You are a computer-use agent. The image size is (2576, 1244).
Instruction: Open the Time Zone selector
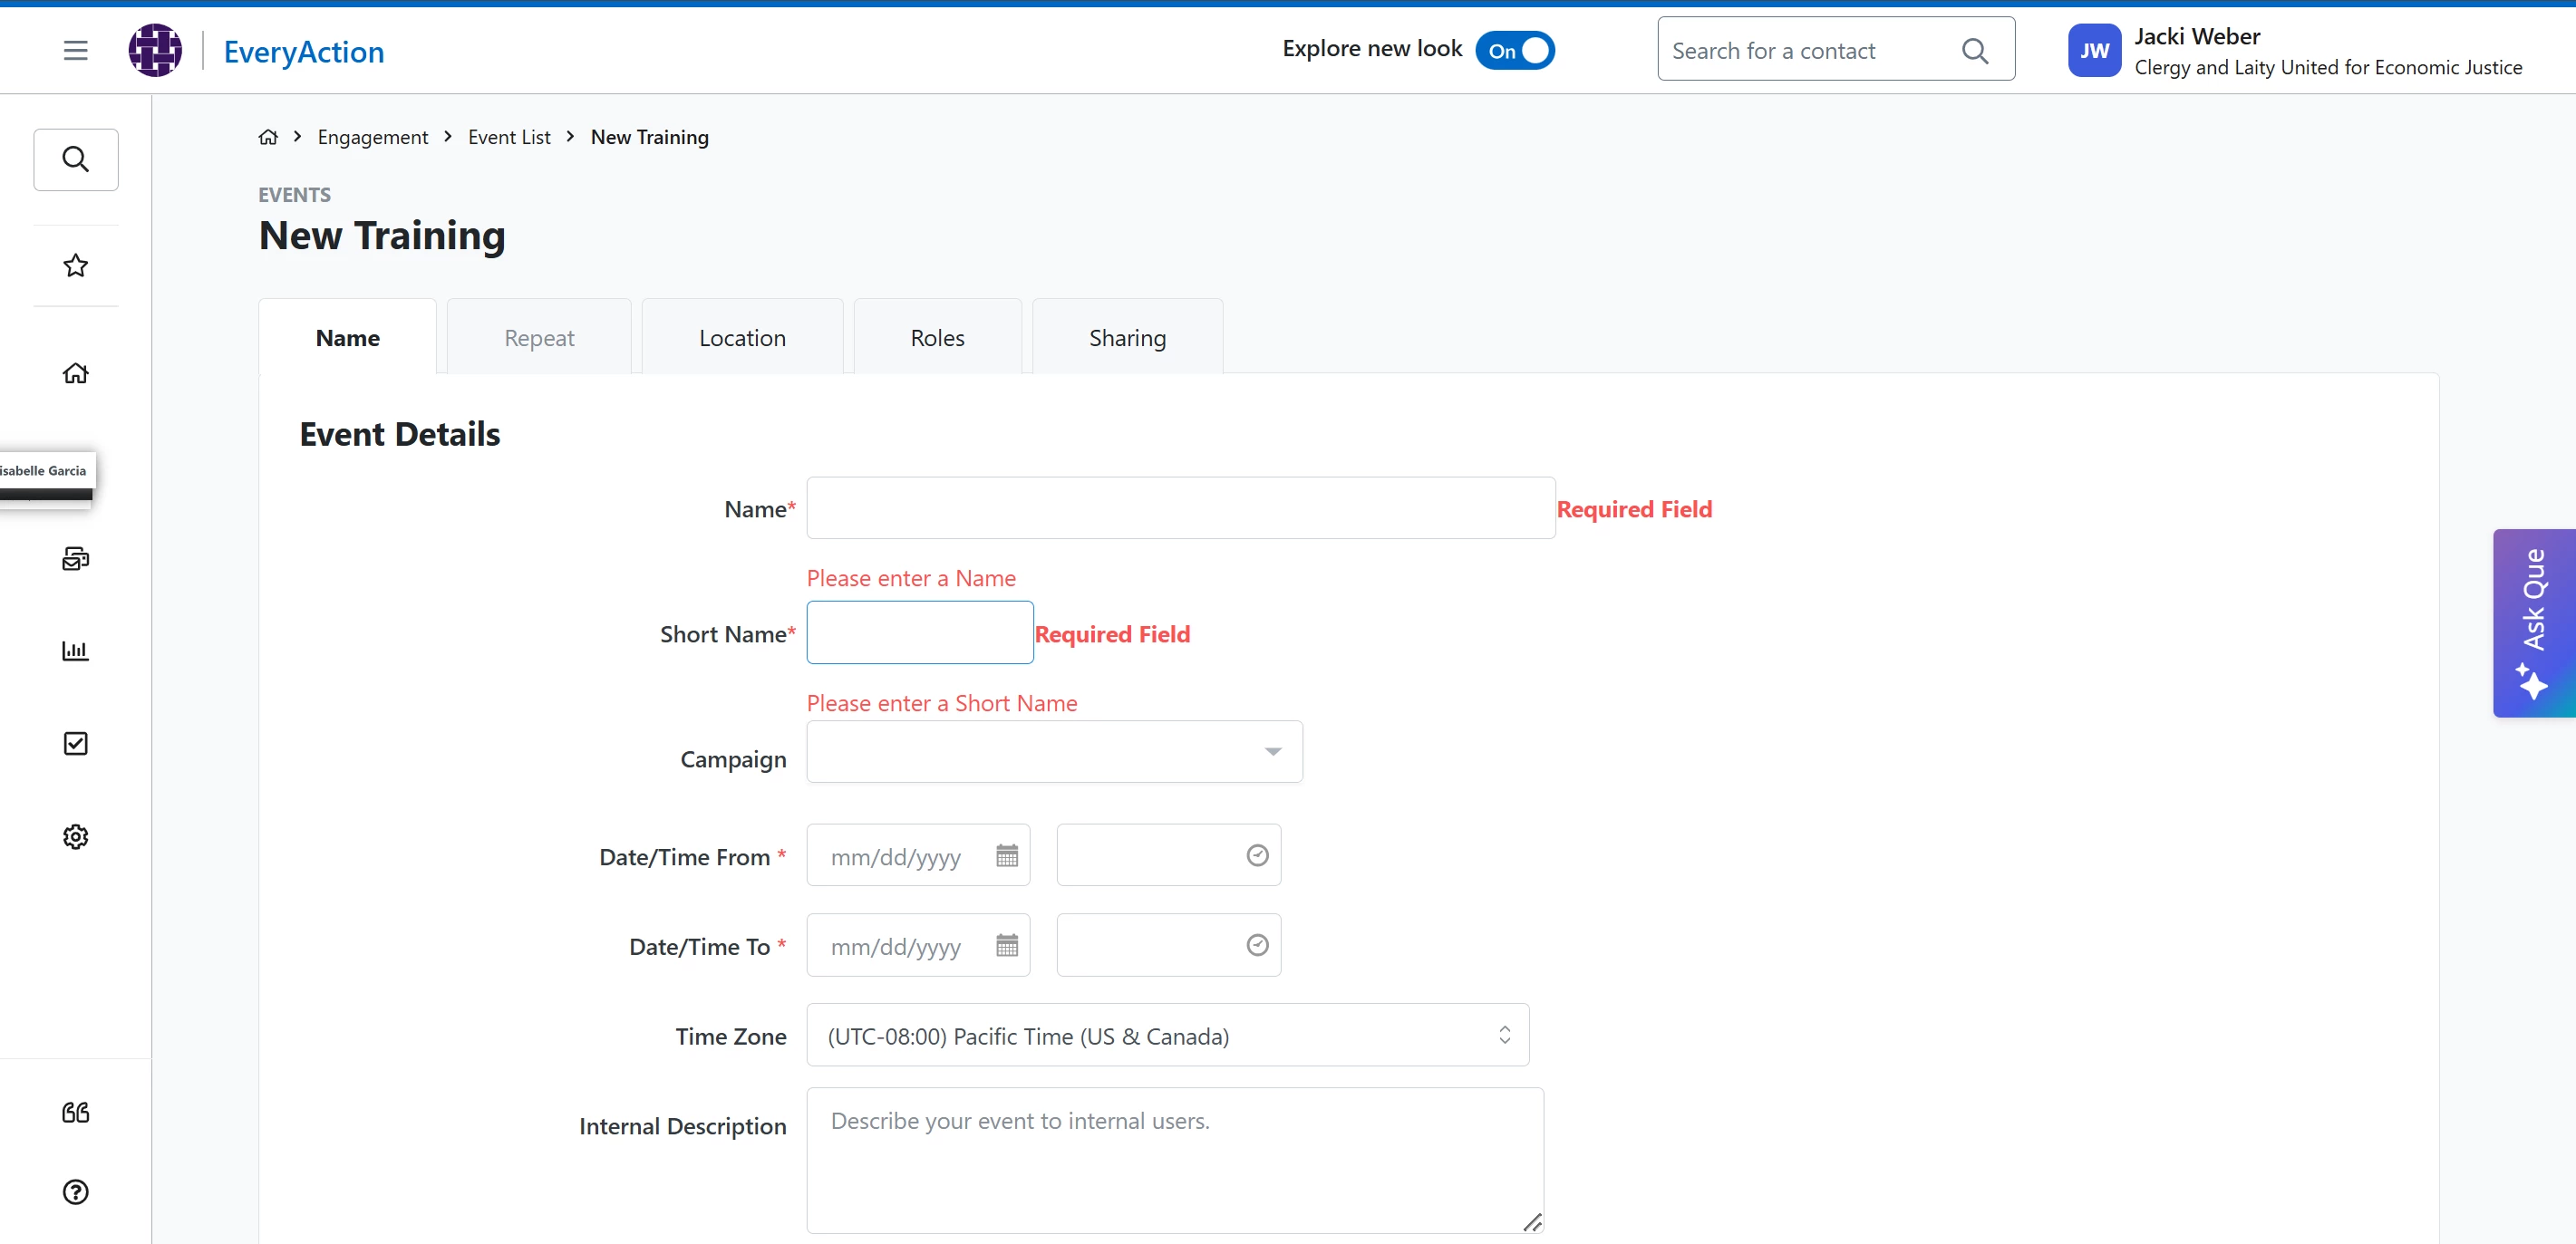coord(1167,1036)
